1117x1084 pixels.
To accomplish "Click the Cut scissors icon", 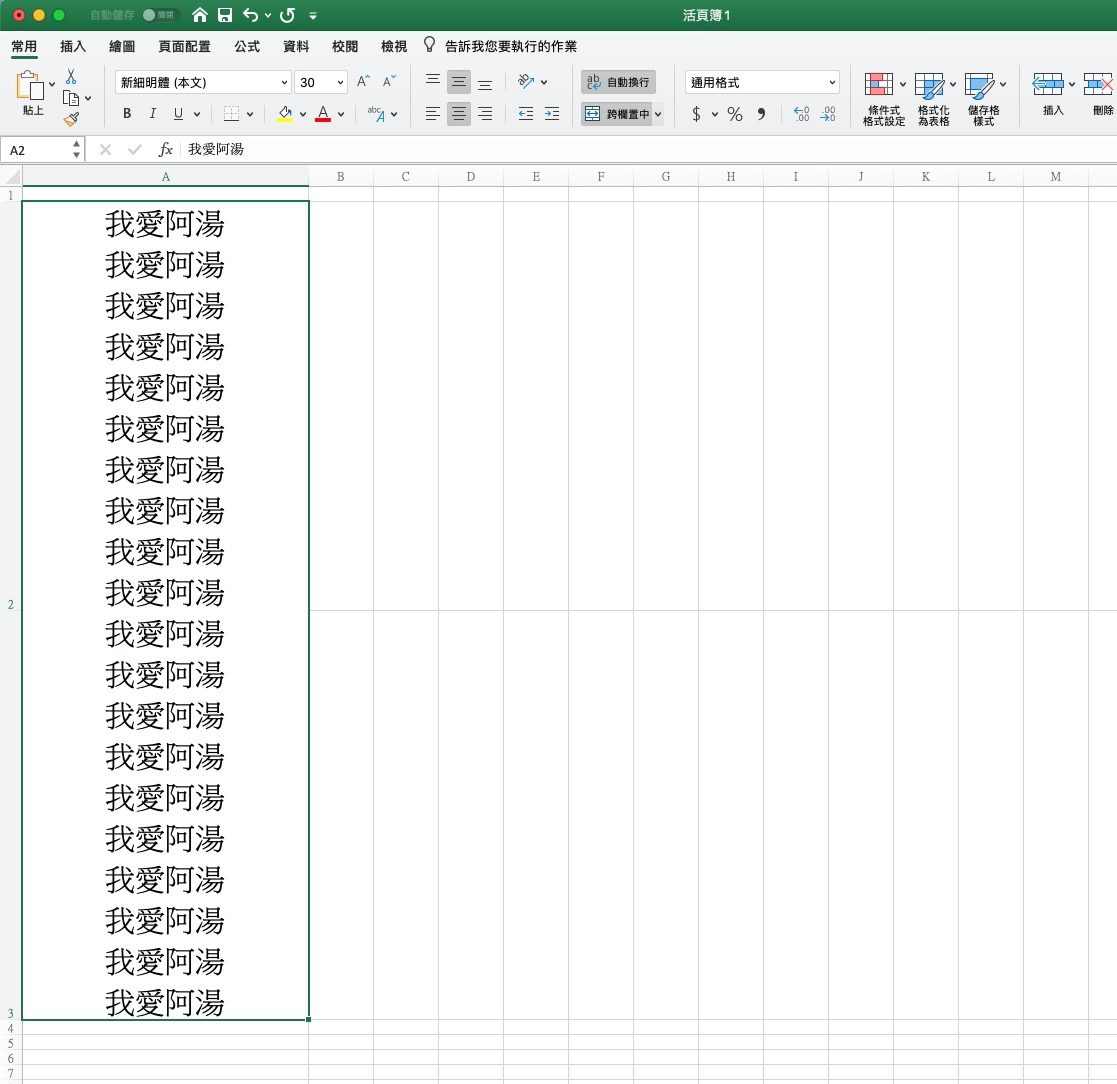I will (x=71, y=77).
